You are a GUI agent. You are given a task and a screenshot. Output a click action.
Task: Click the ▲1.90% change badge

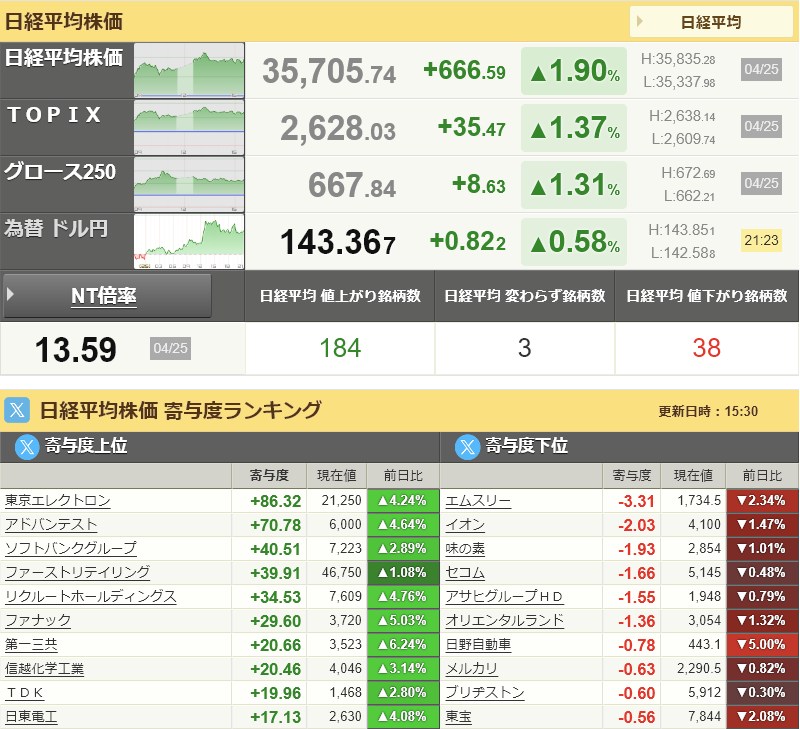pyautogui.click(x=574, y=71)
